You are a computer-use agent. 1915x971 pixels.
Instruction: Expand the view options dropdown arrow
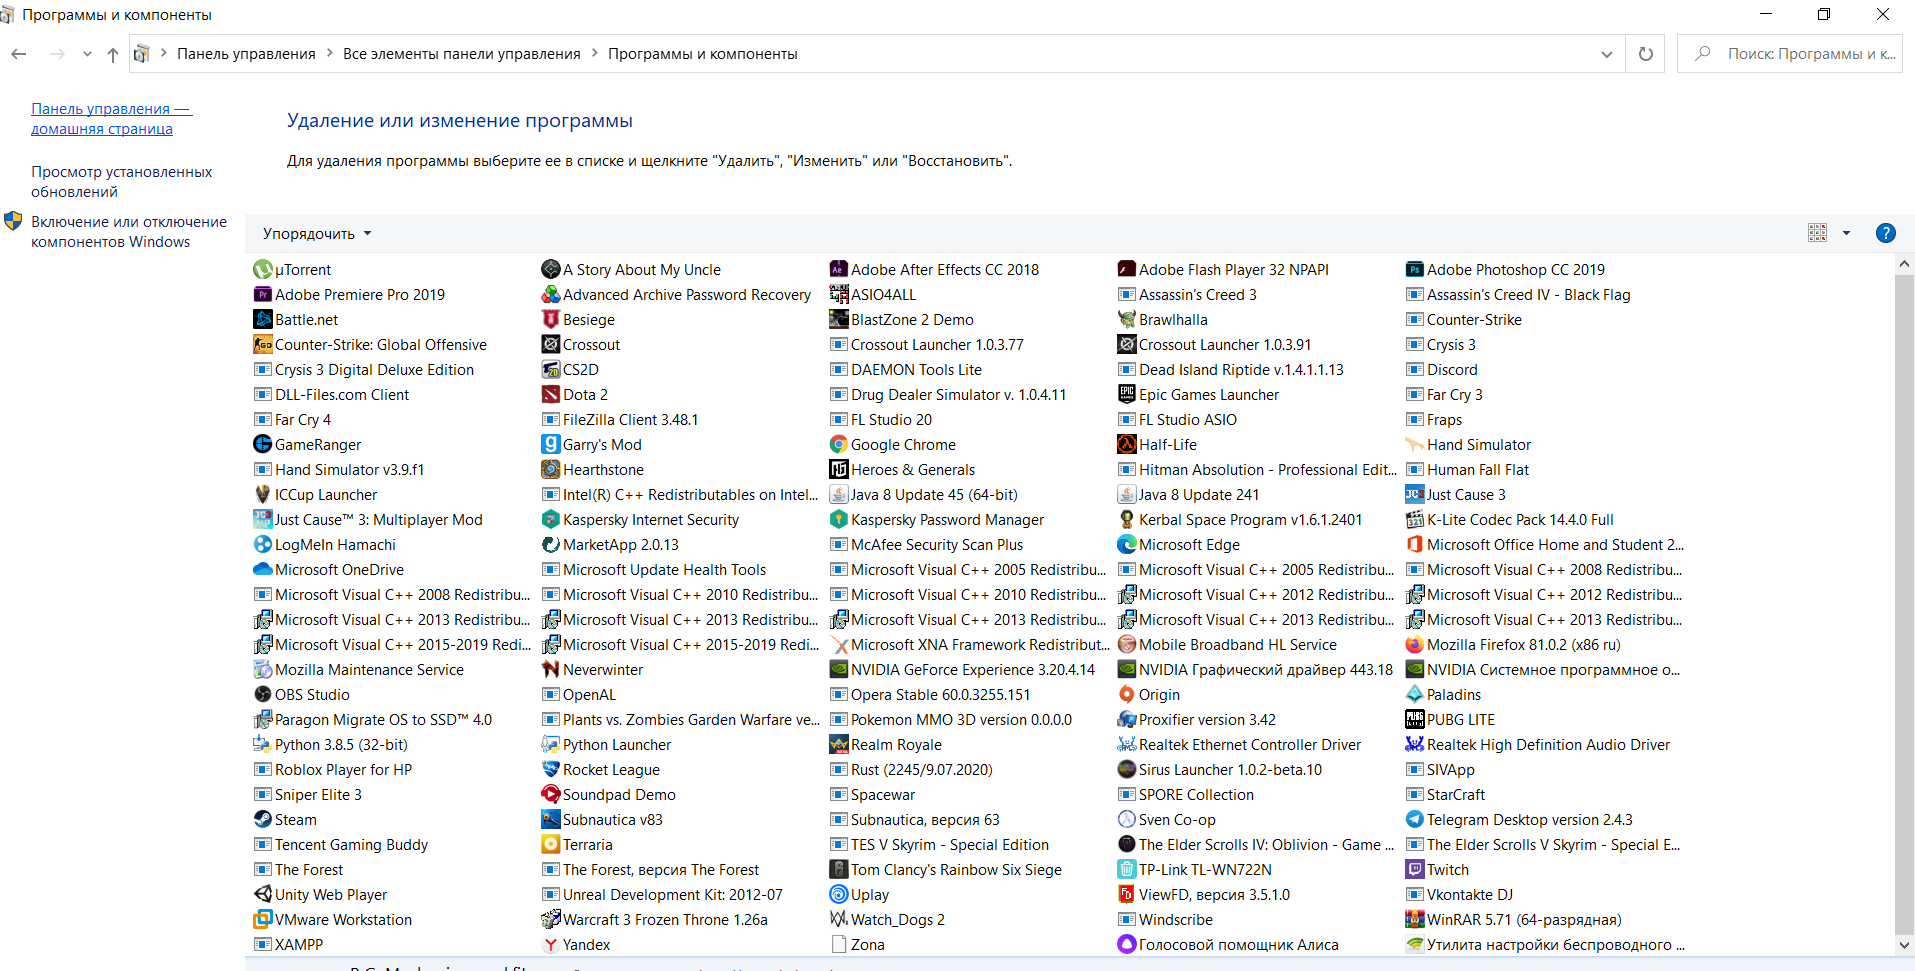[1846, 233]
